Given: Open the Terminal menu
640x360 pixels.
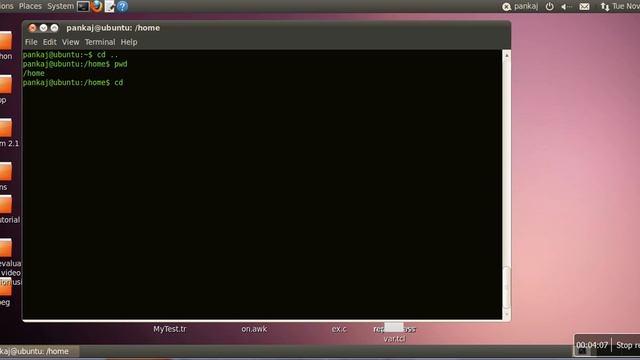Looking at the screenshot, I should [x=100, y=42].
